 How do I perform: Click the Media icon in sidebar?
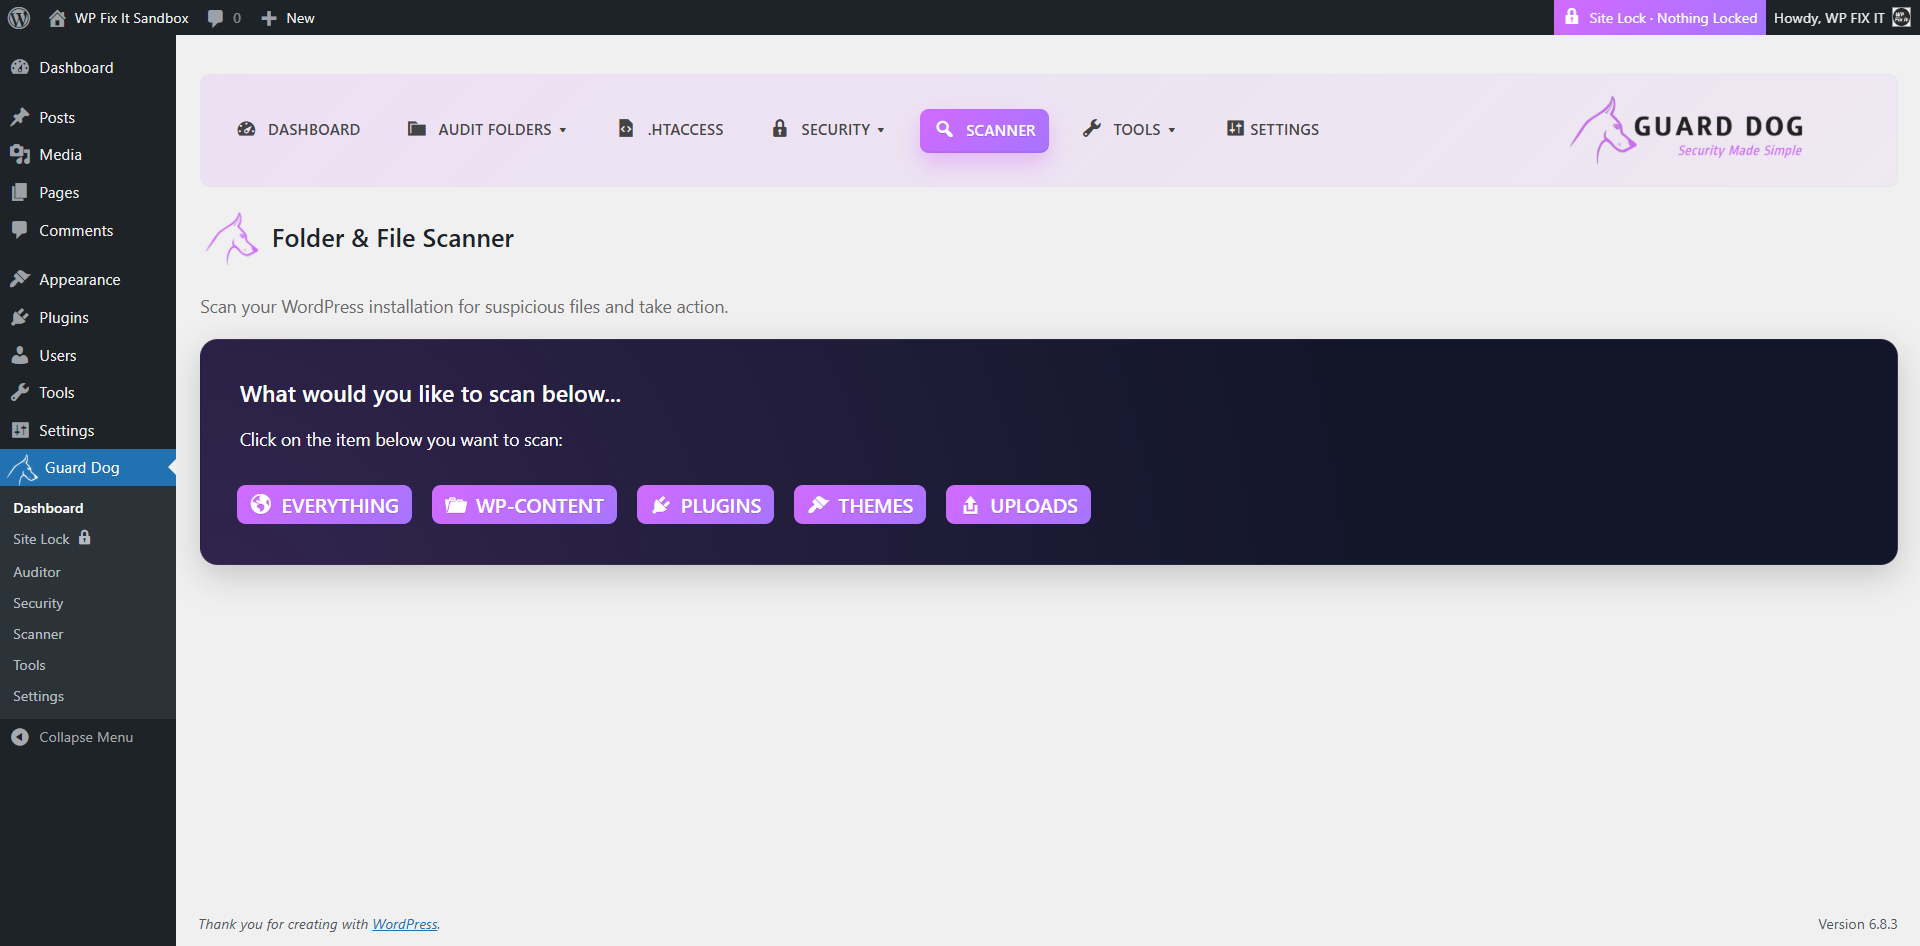[20, 154]
